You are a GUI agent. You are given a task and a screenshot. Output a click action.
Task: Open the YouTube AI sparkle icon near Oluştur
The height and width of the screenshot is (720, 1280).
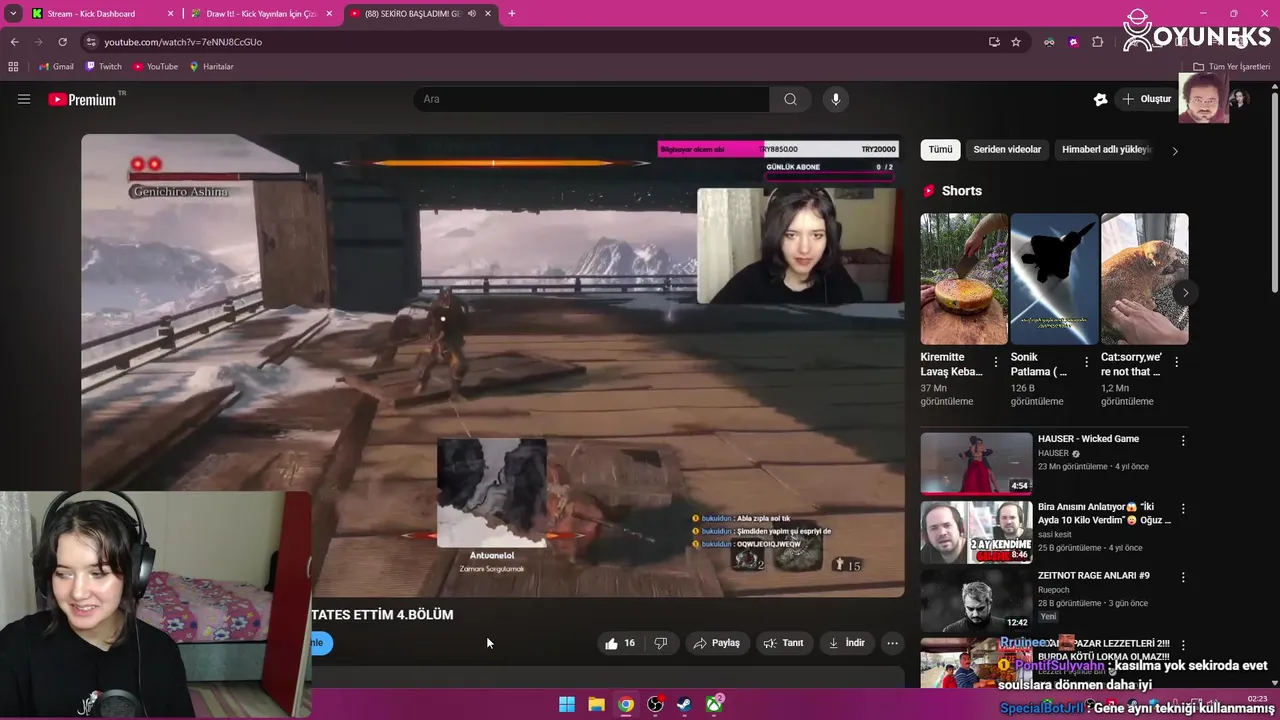pyautogui.click(x=1100, y=99)
